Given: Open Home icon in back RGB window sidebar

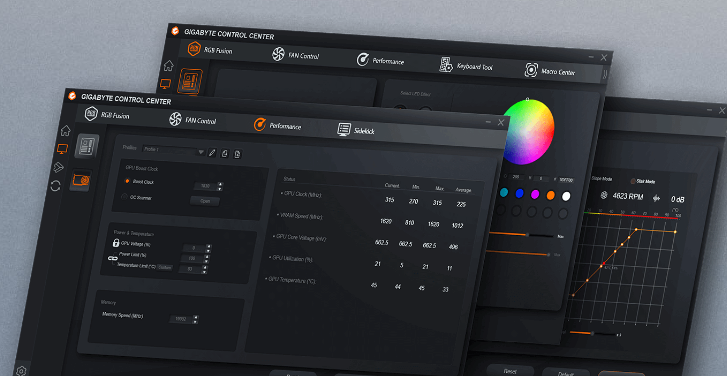Looking at the screenshot, I should [x=169, y=65].
